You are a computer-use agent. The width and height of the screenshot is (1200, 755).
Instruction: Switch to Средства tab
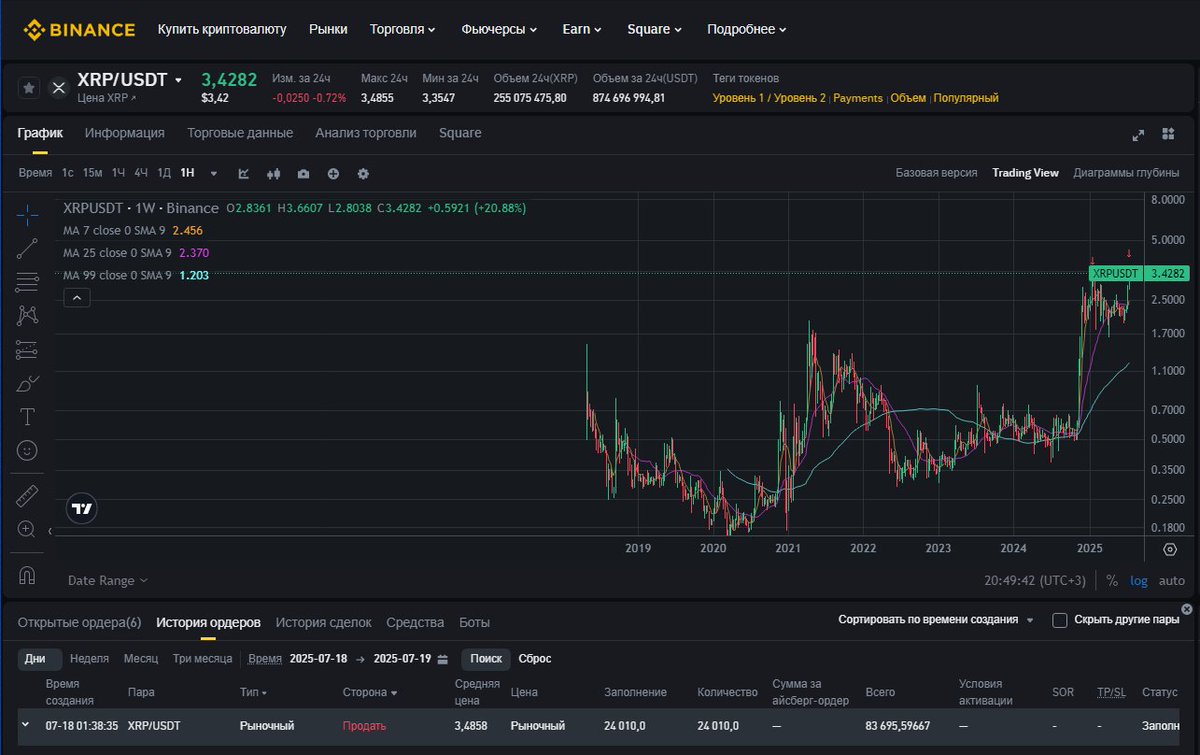pos(415,622)
